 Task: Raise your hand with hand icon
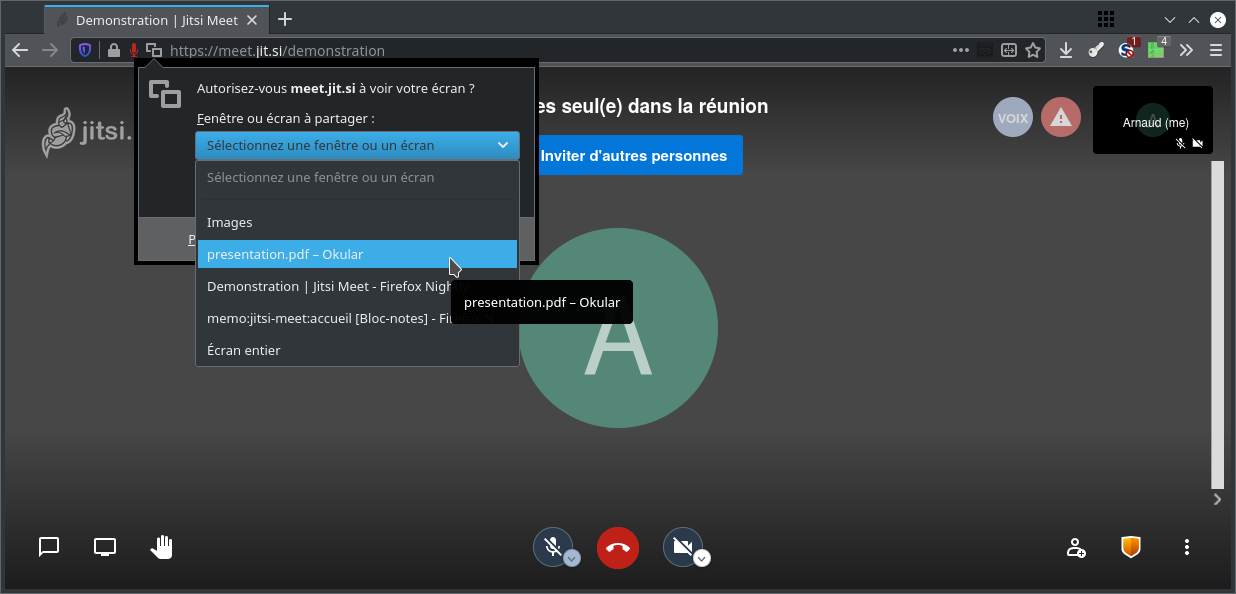161,547
